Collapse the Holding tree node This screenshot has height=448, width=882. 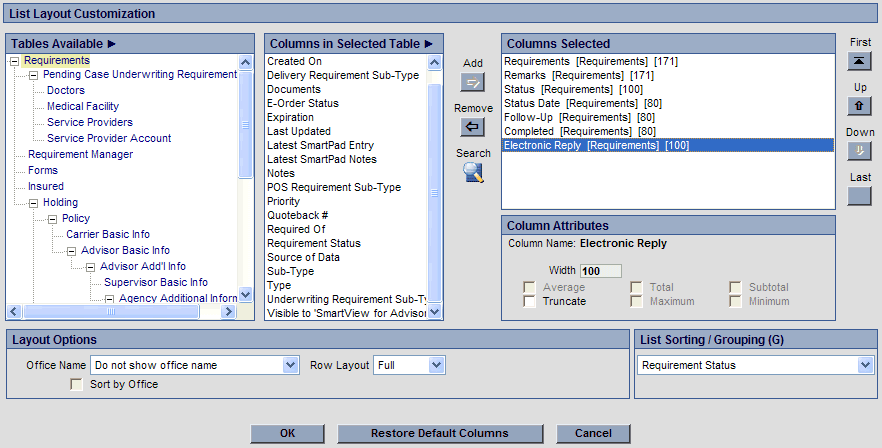pyautogui.click(x=33, y=202)
